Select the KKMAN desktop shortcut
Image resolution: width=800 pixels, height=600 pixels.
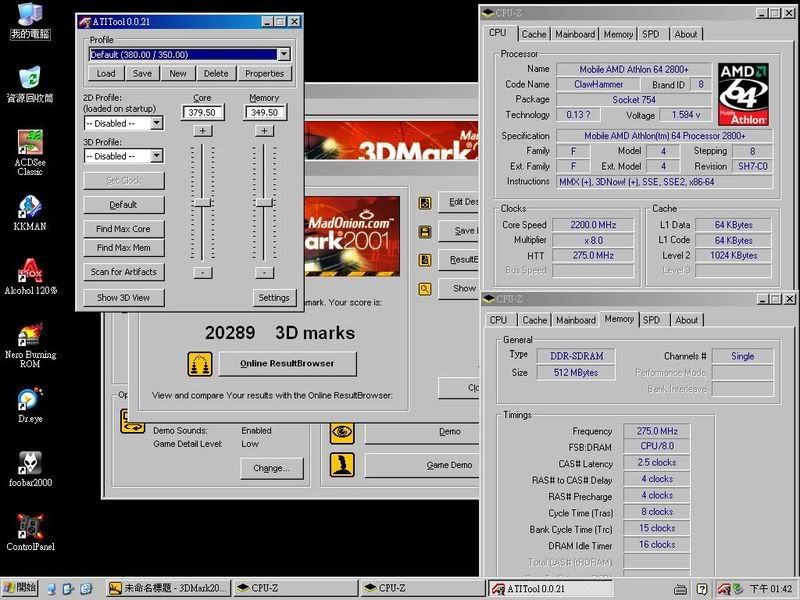30,213
